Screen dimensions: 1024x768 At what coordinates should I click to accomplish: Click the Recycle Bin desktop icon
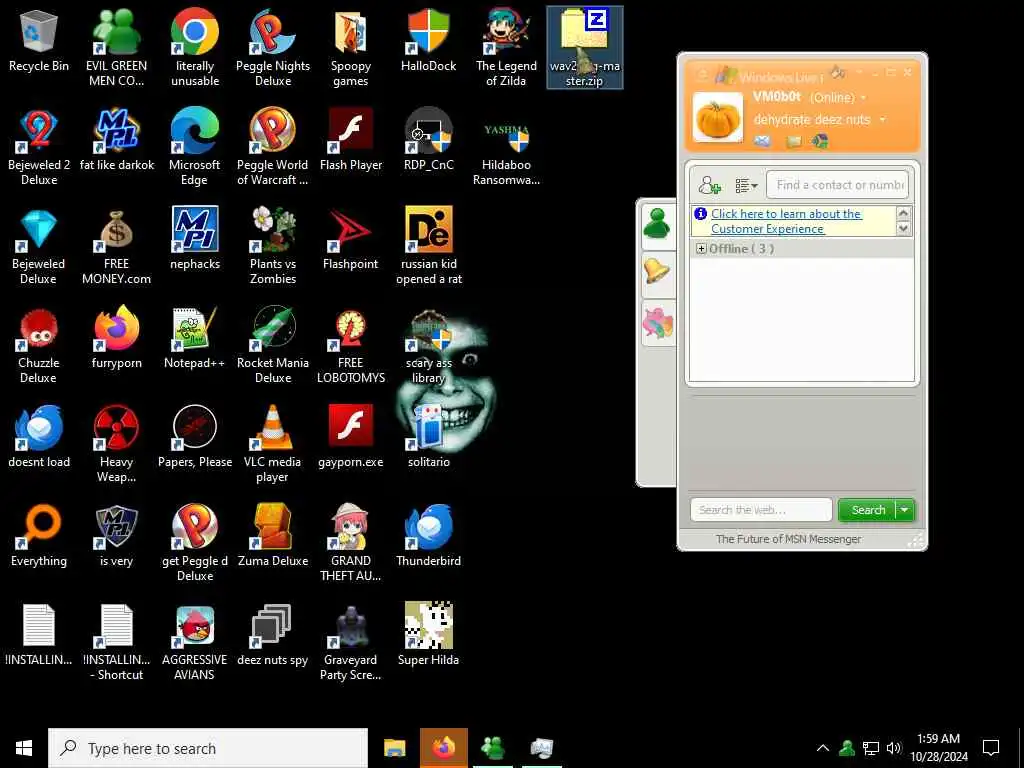[x=39, y=41]
